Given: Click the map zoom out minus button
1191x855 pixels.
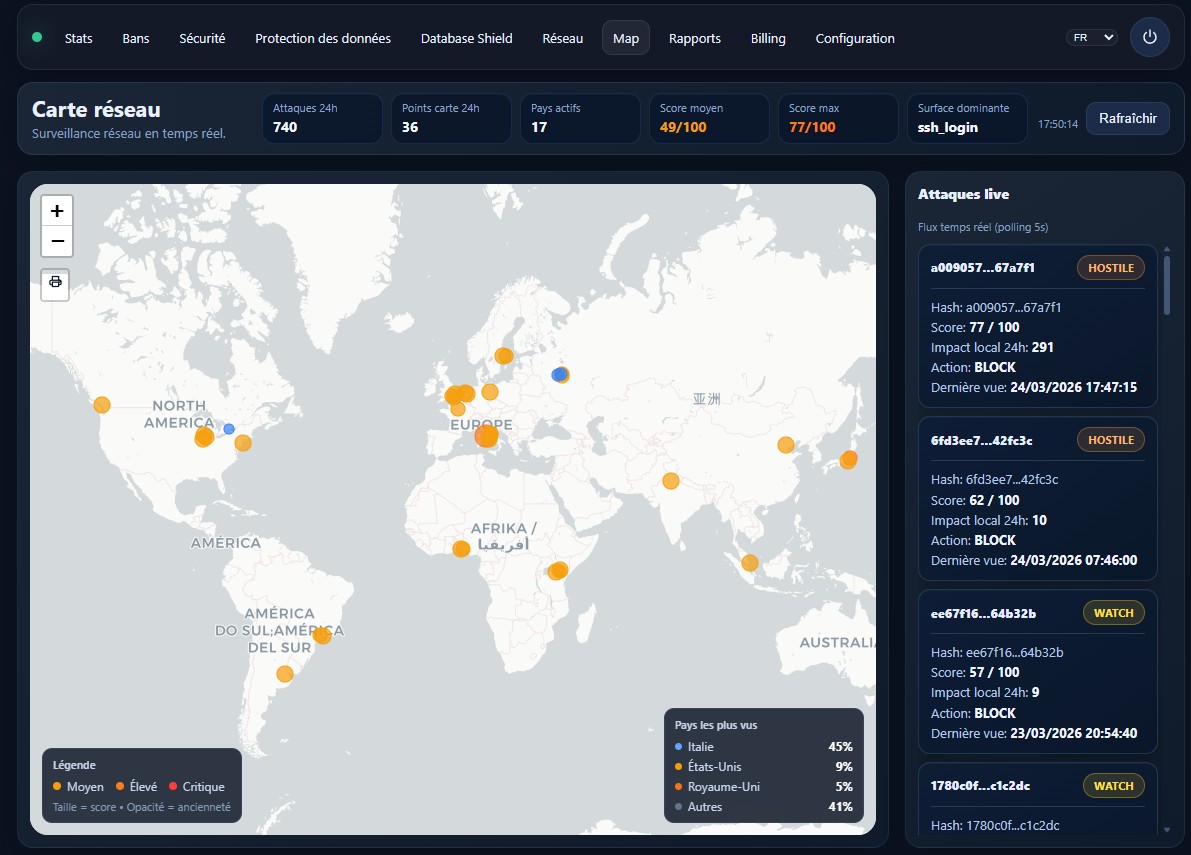Looking at the screenshot, I should tap(57, 241).
